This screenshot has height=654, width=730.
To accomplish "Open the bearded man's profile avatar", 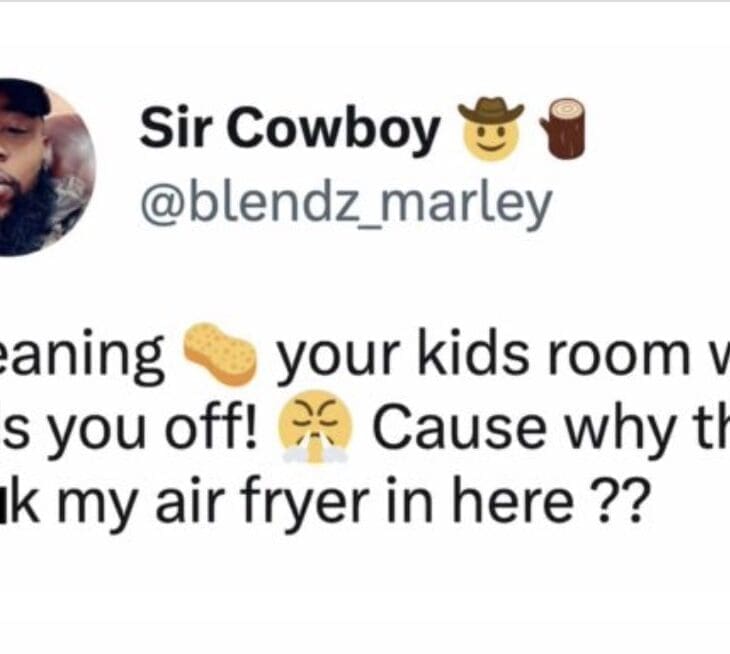I will (47, 168).
